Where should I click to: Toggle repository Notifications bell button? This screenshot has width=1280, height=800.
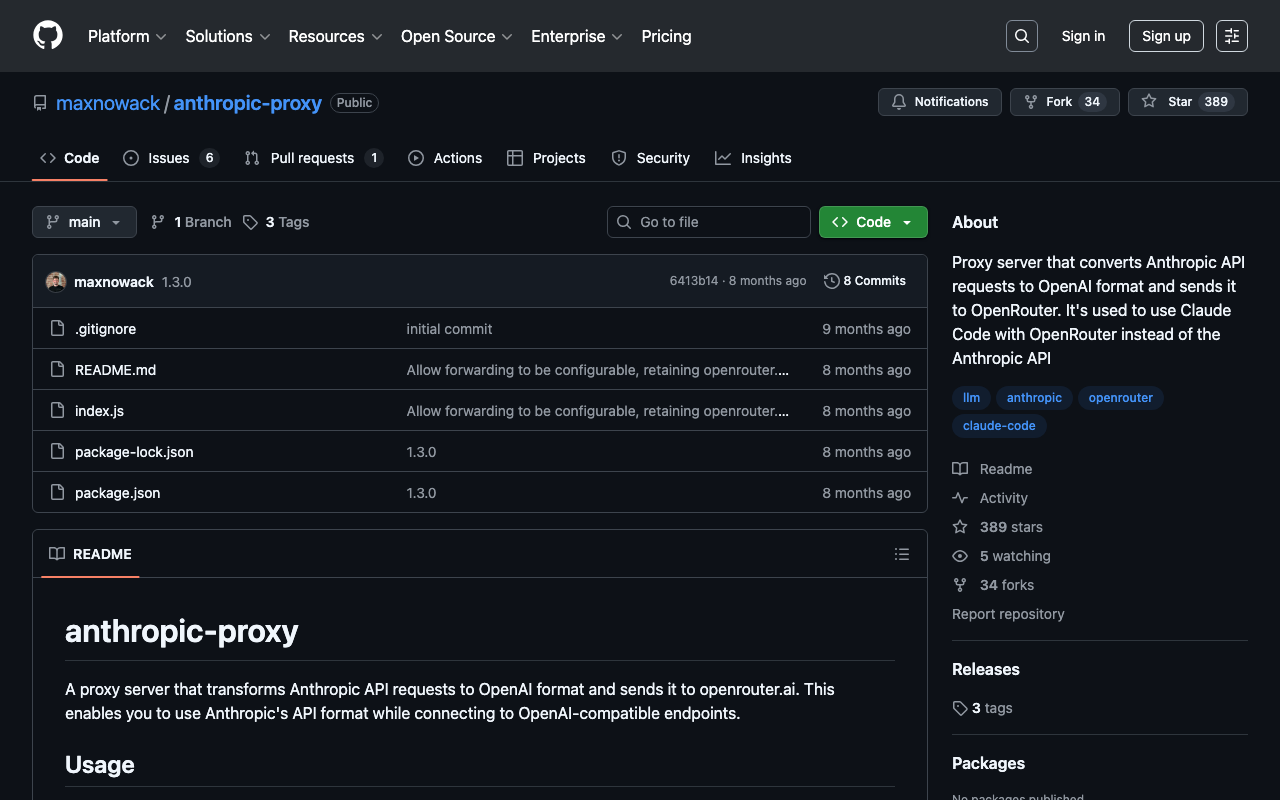click(x=939, y=102)
